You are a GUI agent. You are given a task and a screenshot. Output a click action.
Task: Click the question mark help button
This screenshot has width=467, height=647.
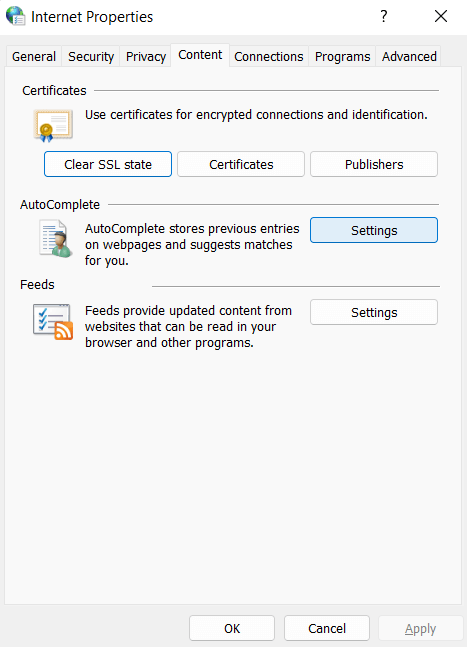click(384, 17)
